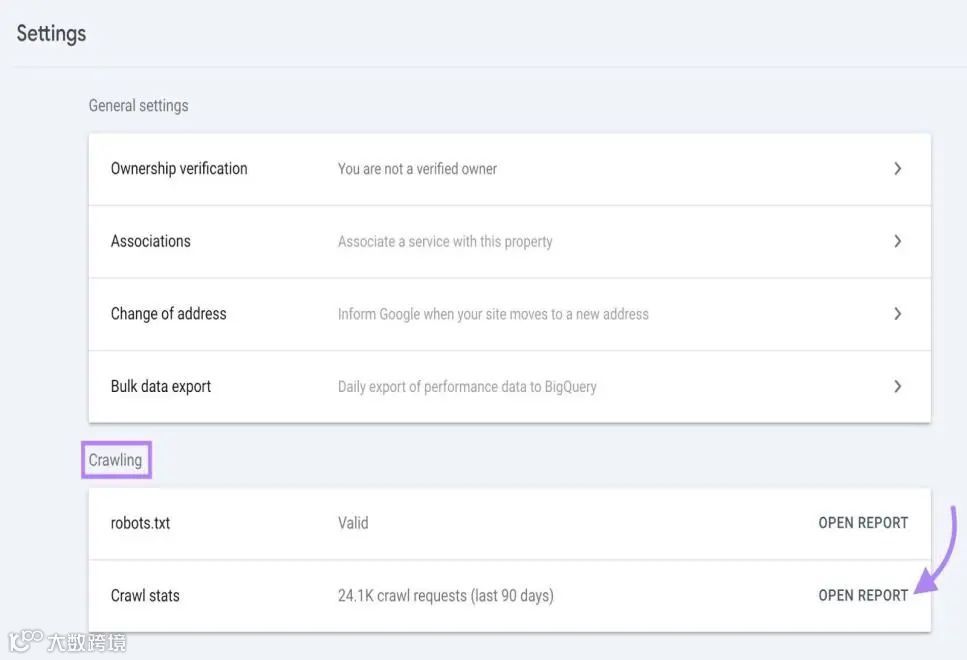
Task: Open the robots.txt report
Action: point(863,523)
